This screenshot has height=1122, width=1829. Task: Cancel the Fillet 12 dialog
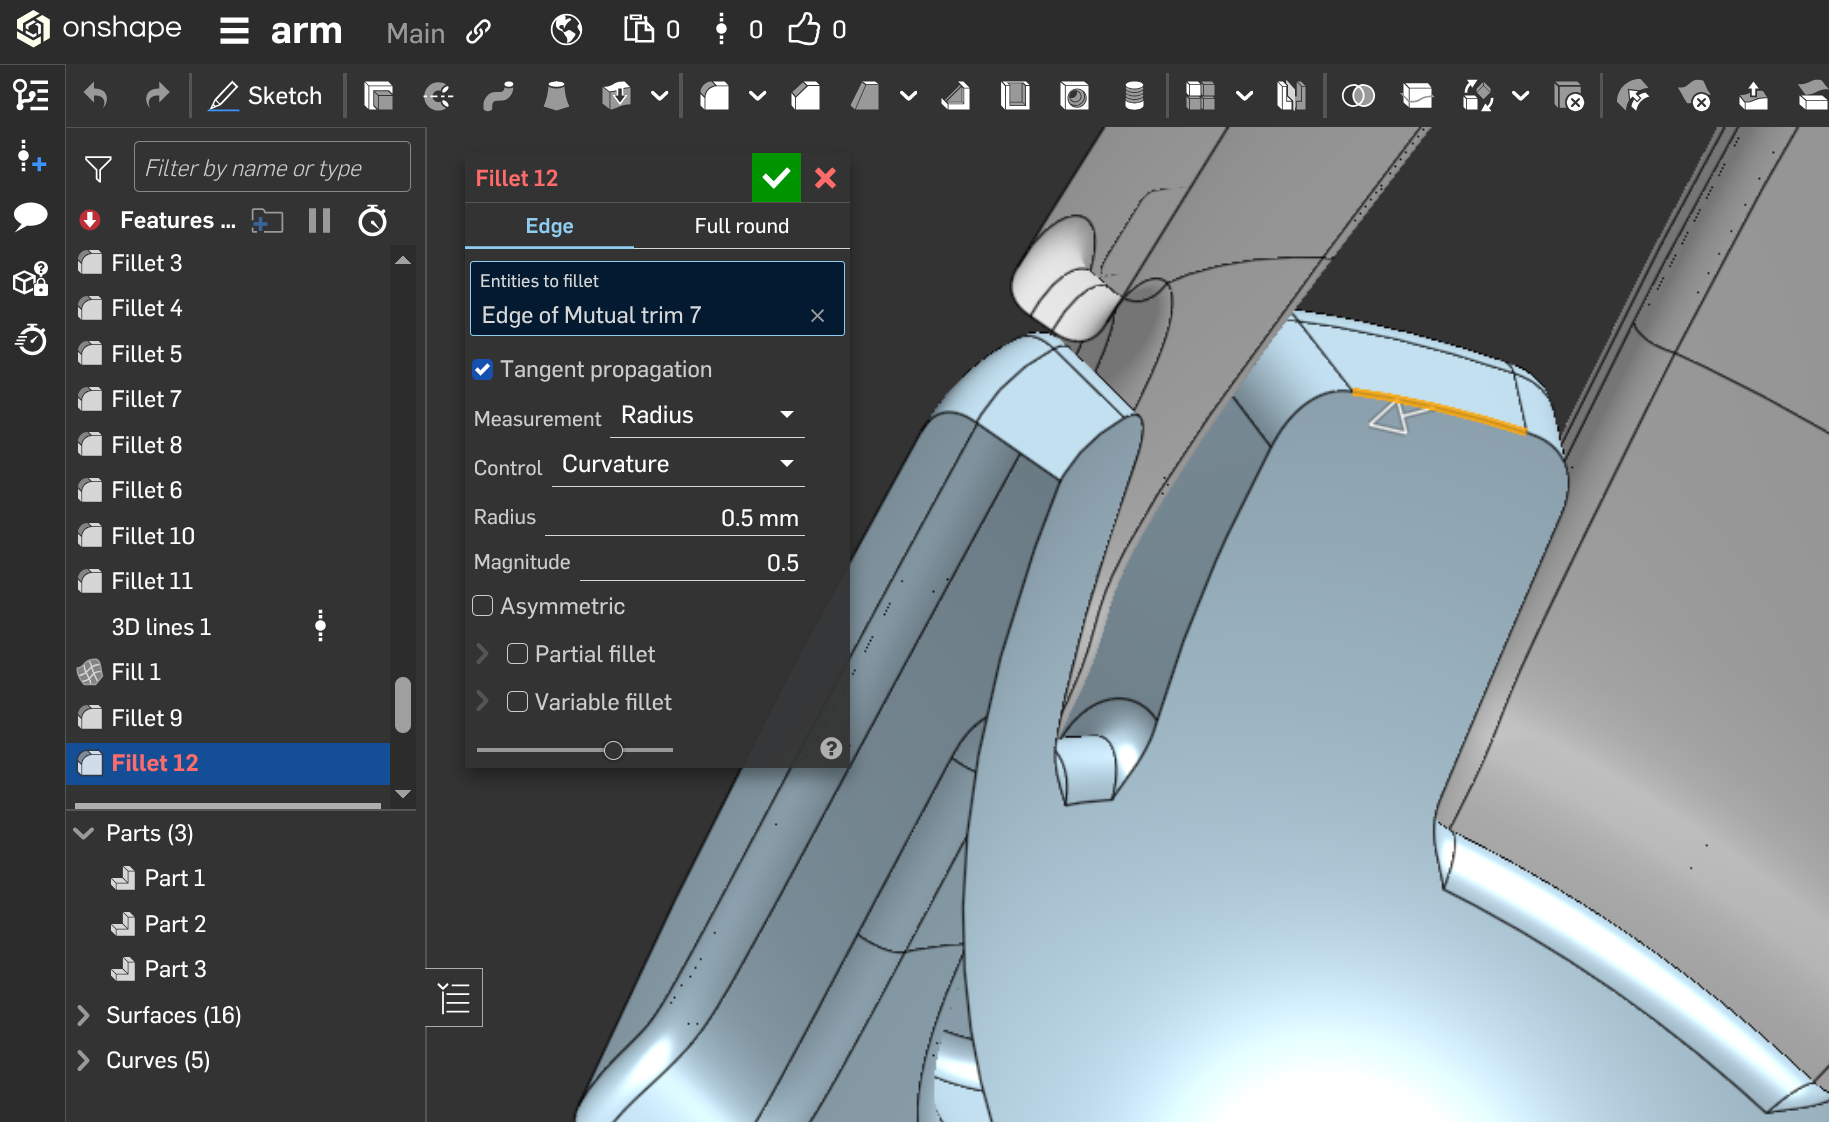coord(825,178)
